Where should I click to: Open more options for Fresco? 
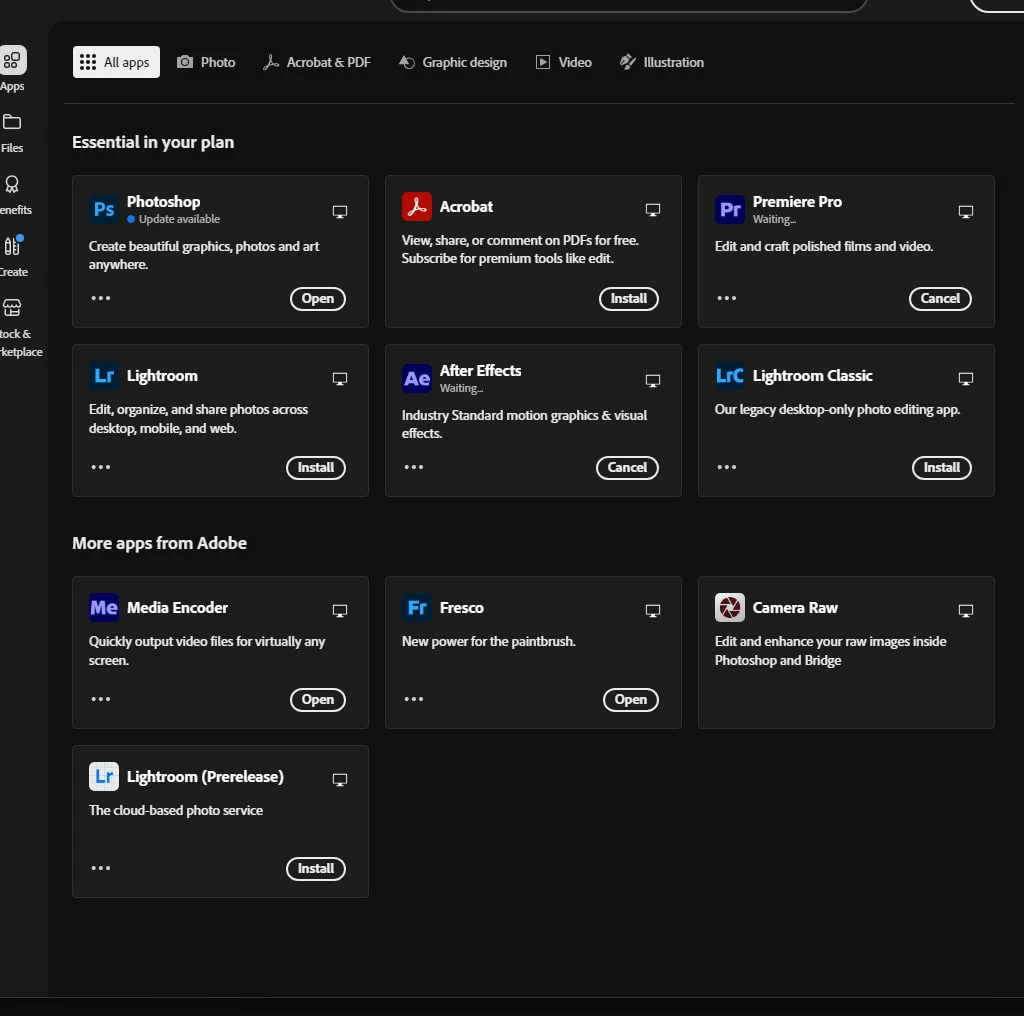point(413,699)
